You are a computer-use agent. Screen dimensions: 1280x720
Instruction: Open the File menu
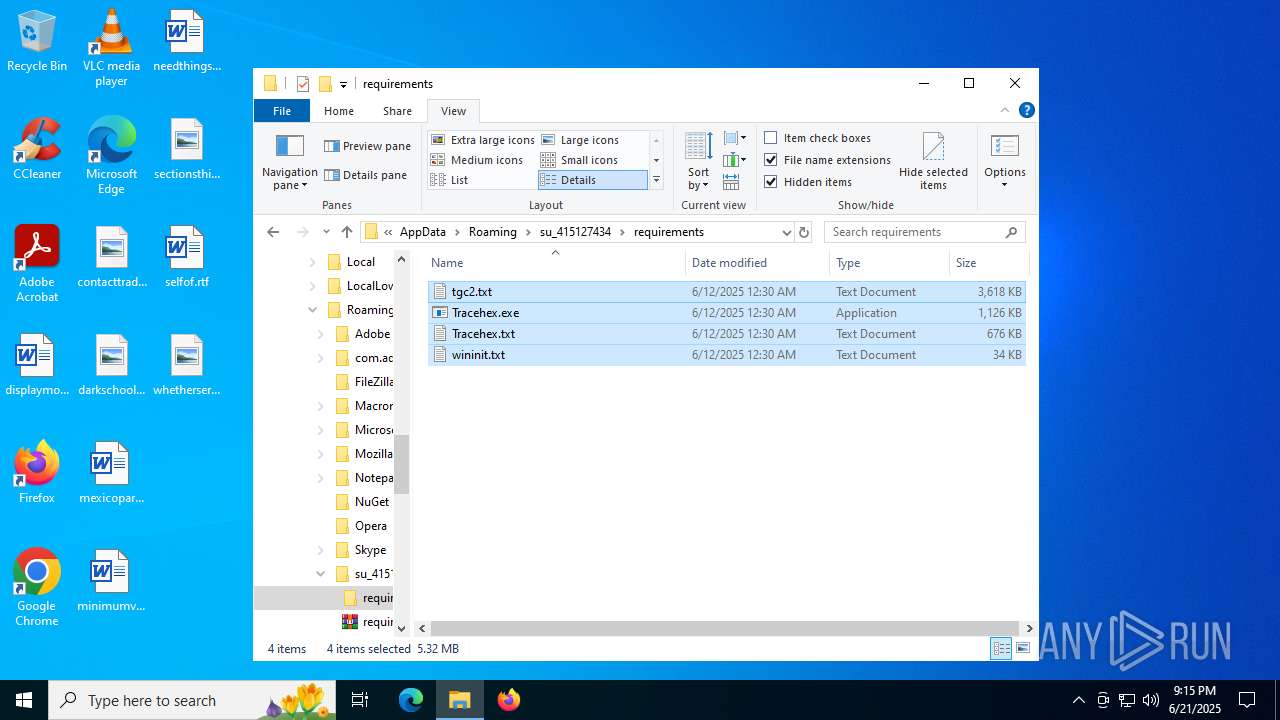[282, 111]
